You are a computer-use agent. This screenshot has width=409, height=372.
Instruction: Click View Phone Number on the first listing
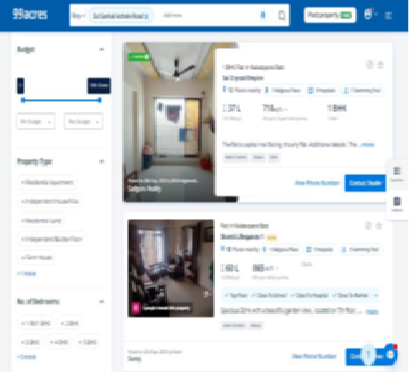pyautogui.click(x=317, y=183)
